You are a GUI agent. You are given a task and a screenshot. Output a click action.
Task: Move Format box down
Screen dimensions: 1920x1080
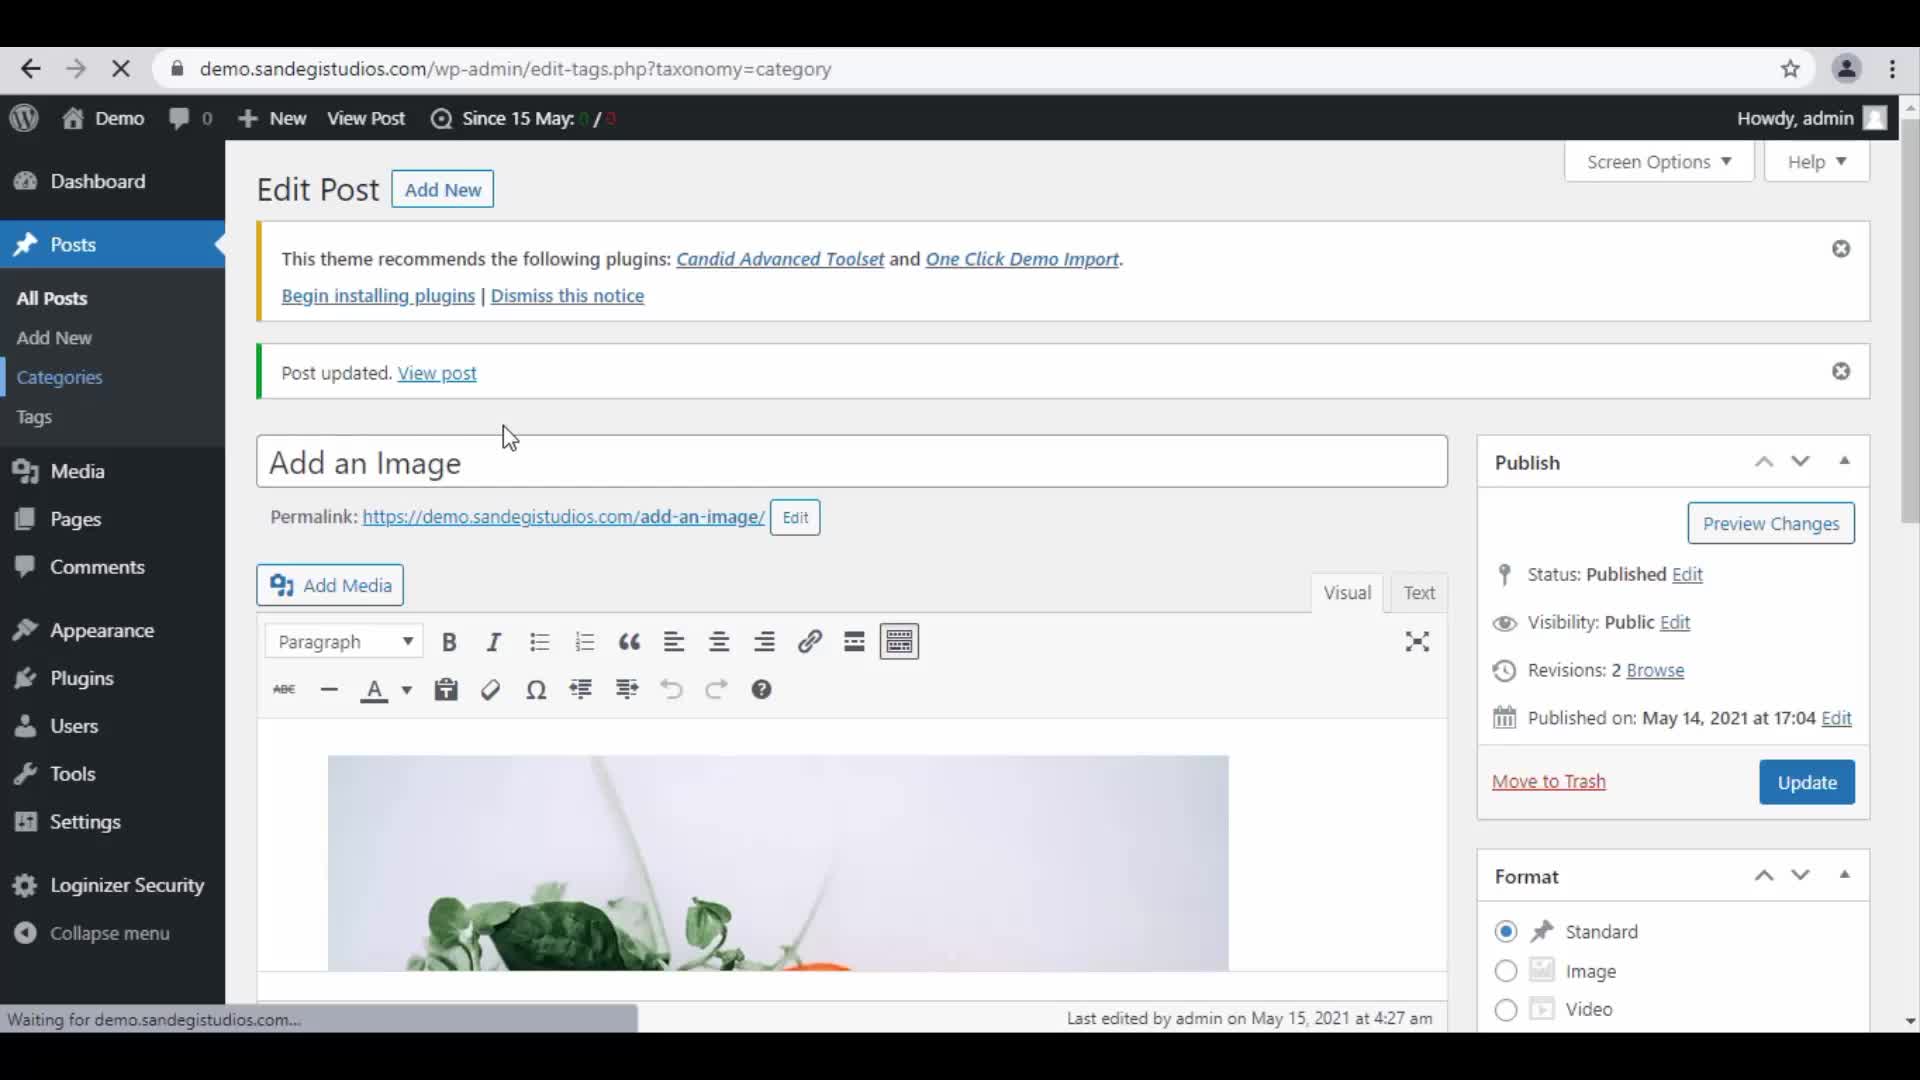click(x=1801, y=876)
